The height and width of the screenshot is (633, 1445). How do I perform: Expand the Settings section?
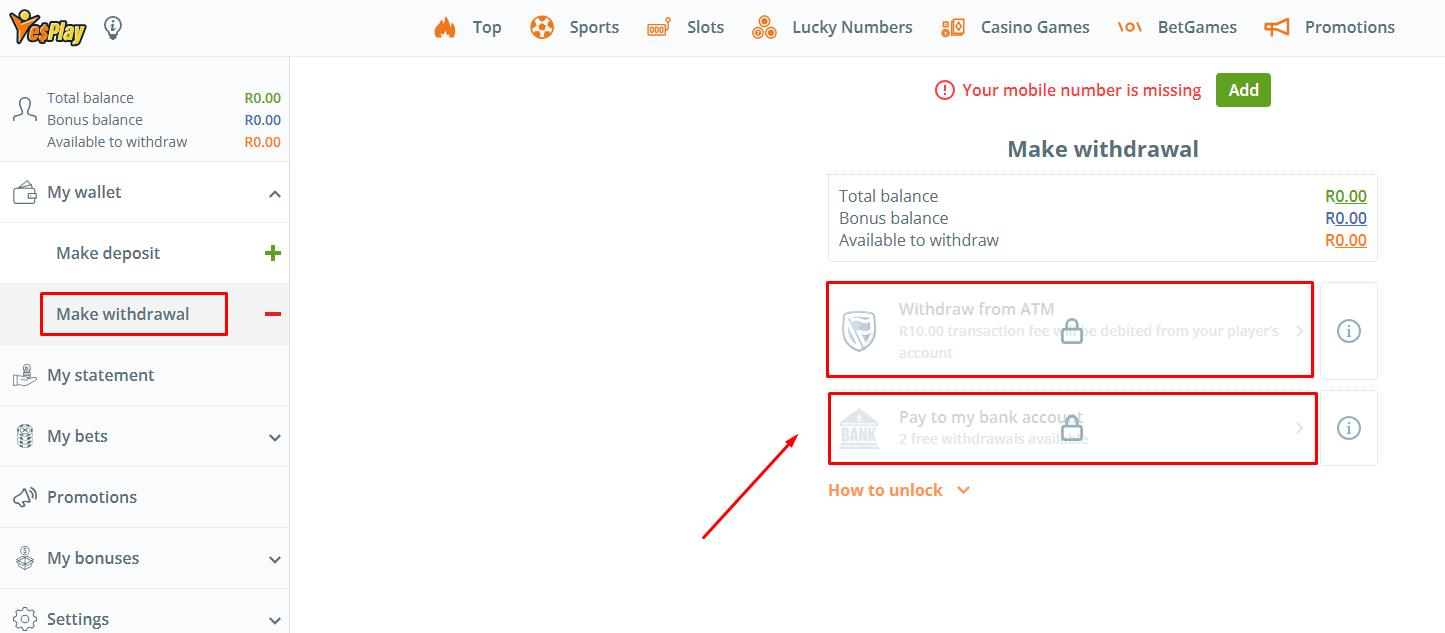coord(275,620)
